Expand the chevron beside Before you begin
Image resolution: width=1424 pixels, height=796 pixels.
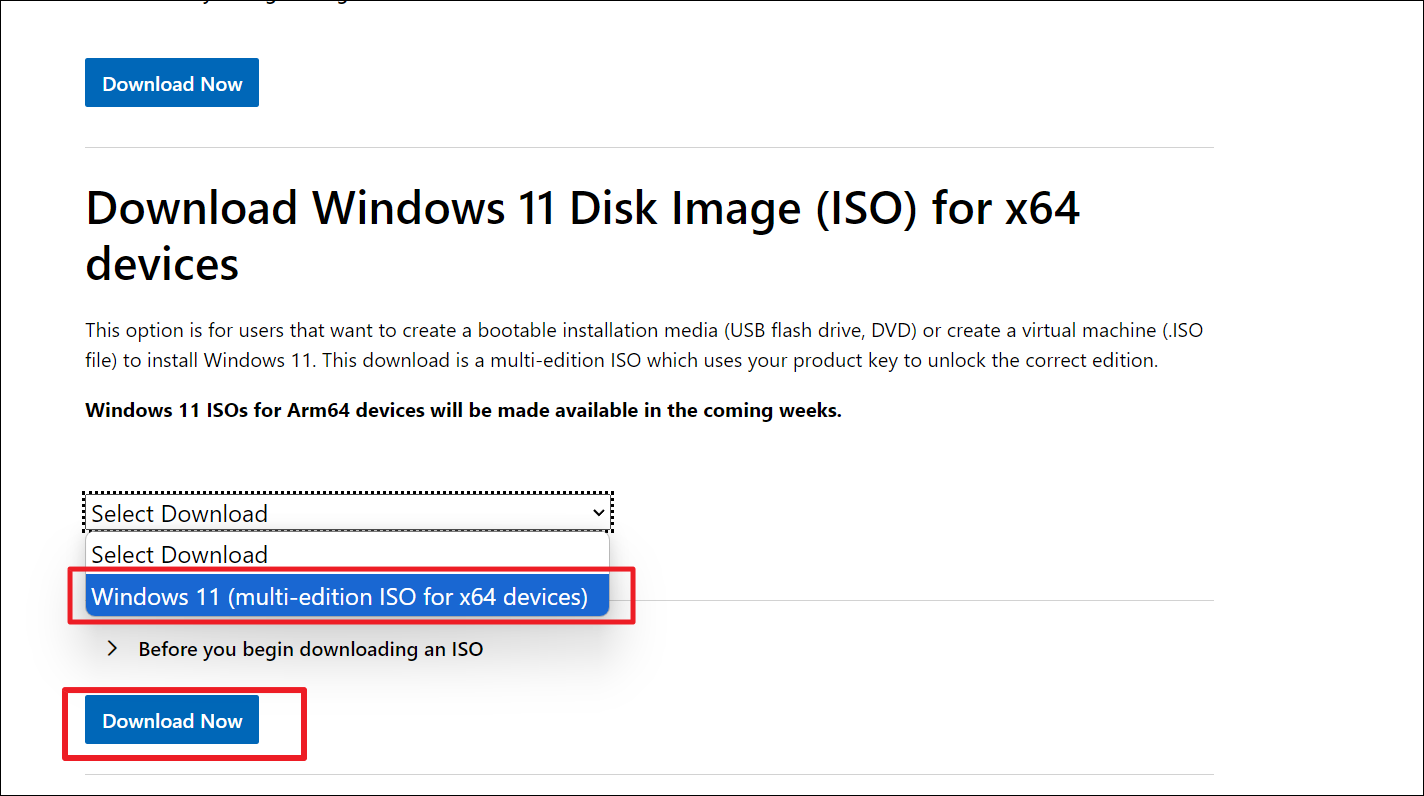pyautogui.click(x=113, y=649)
